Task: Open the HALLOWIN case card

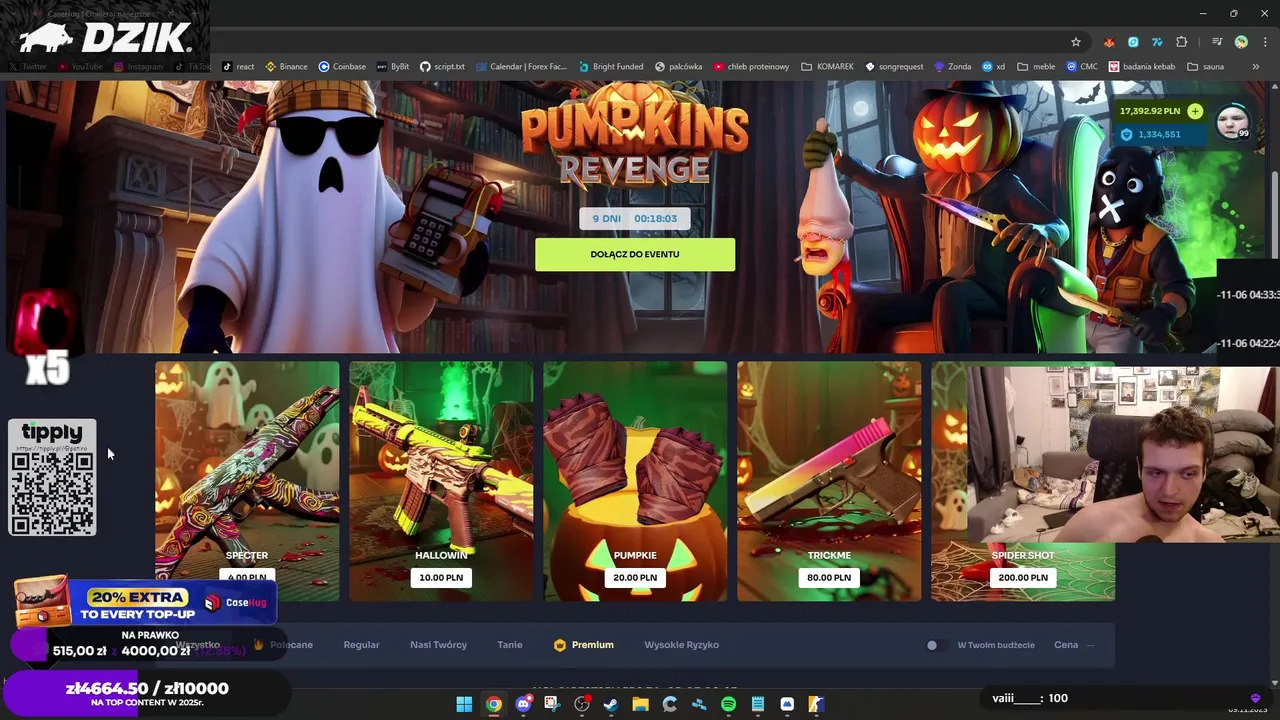Action: 441,481
